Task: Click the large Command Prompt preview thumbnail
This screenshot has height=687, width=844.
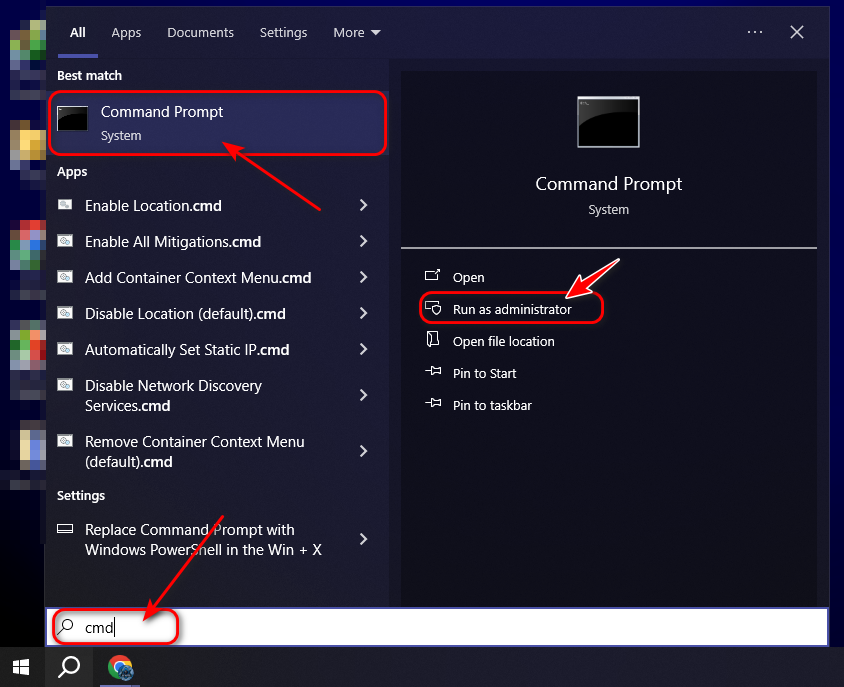Action: (608, 122)
